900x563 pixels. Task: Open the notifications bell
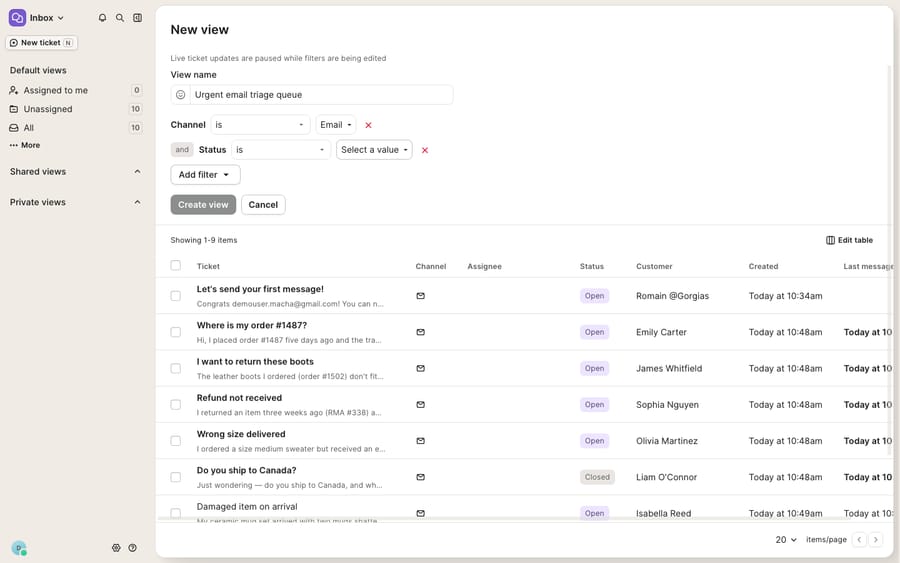click(102, 18)
